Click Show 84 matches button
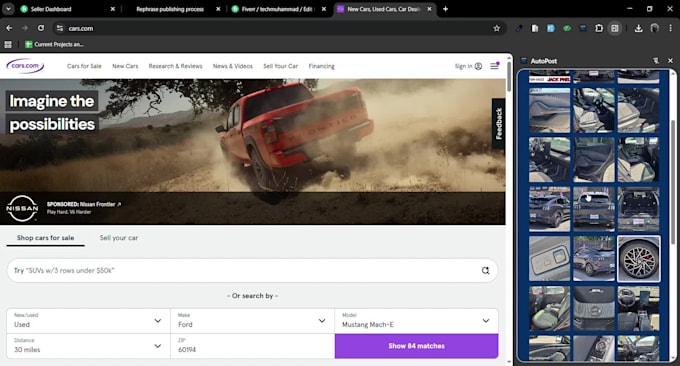The width and height of the screenshot is (680, 366). 416,346
